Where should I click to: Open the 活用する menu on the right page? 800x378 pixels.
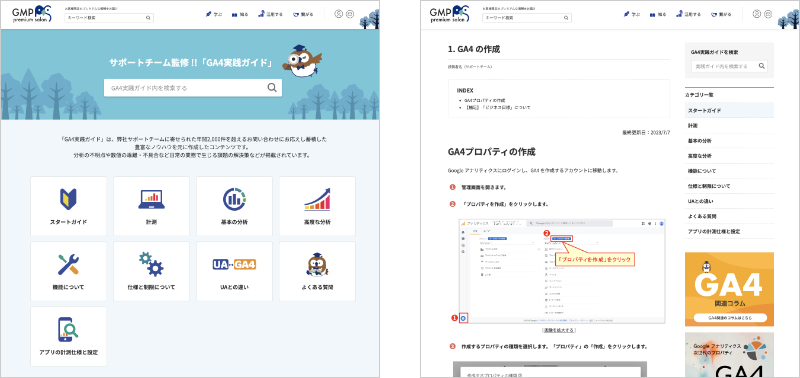tap(689, 14)
